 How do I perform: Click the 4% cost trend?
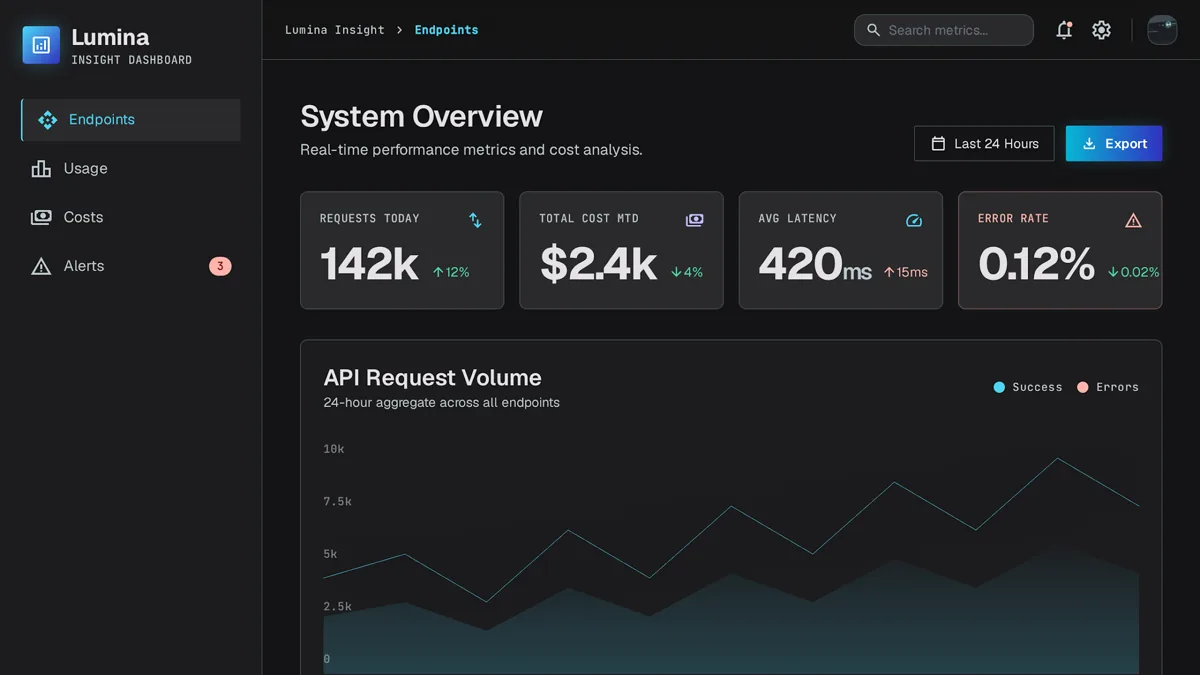pos(687,272)
